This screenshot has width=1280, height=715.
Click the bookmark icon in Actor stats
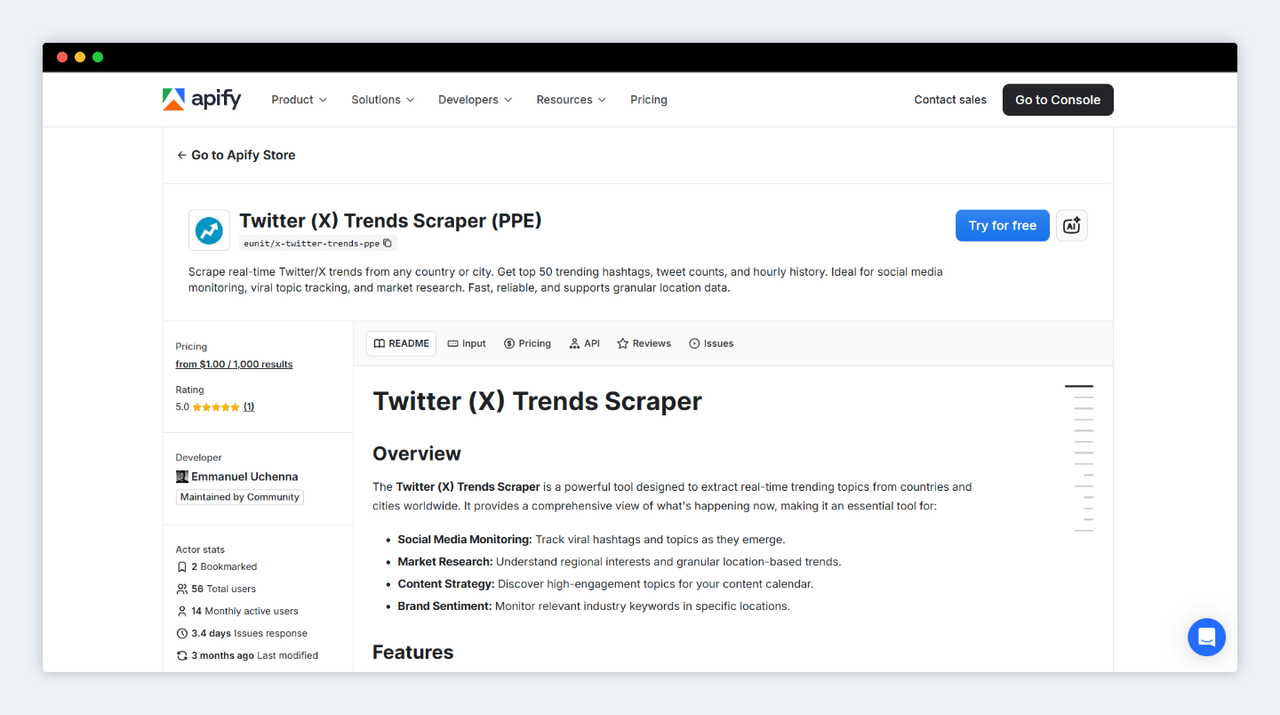coord(182,567)
